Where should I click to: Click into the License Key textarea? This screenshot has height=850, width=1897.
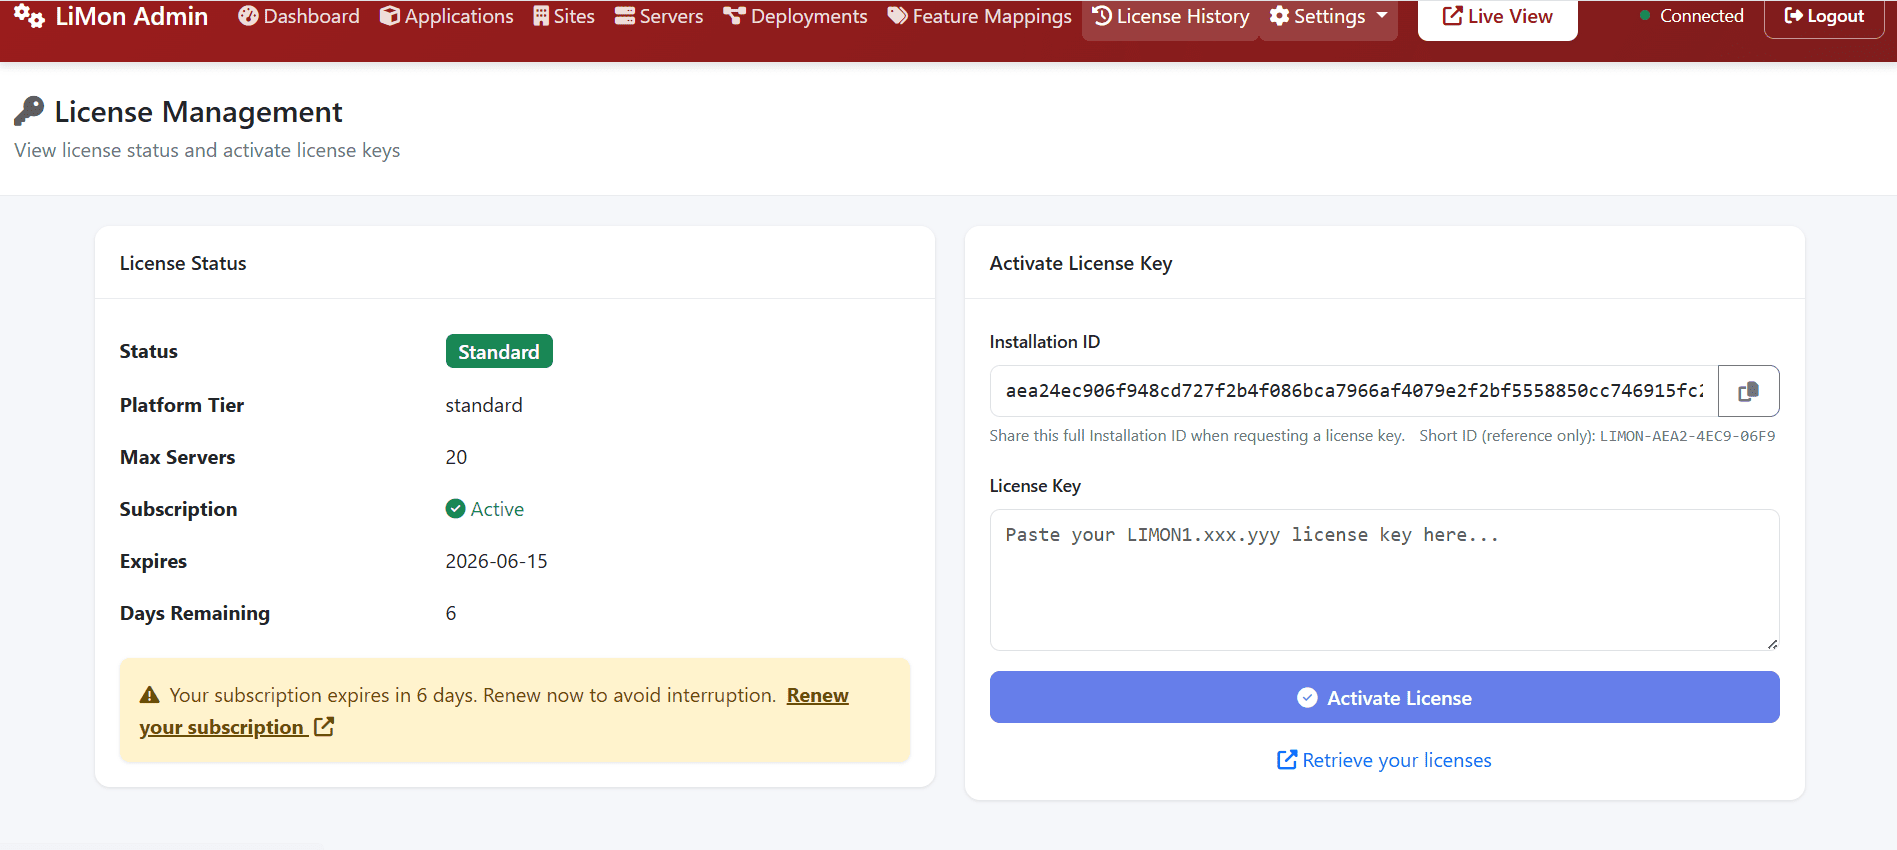click(x=1384, y=580)
